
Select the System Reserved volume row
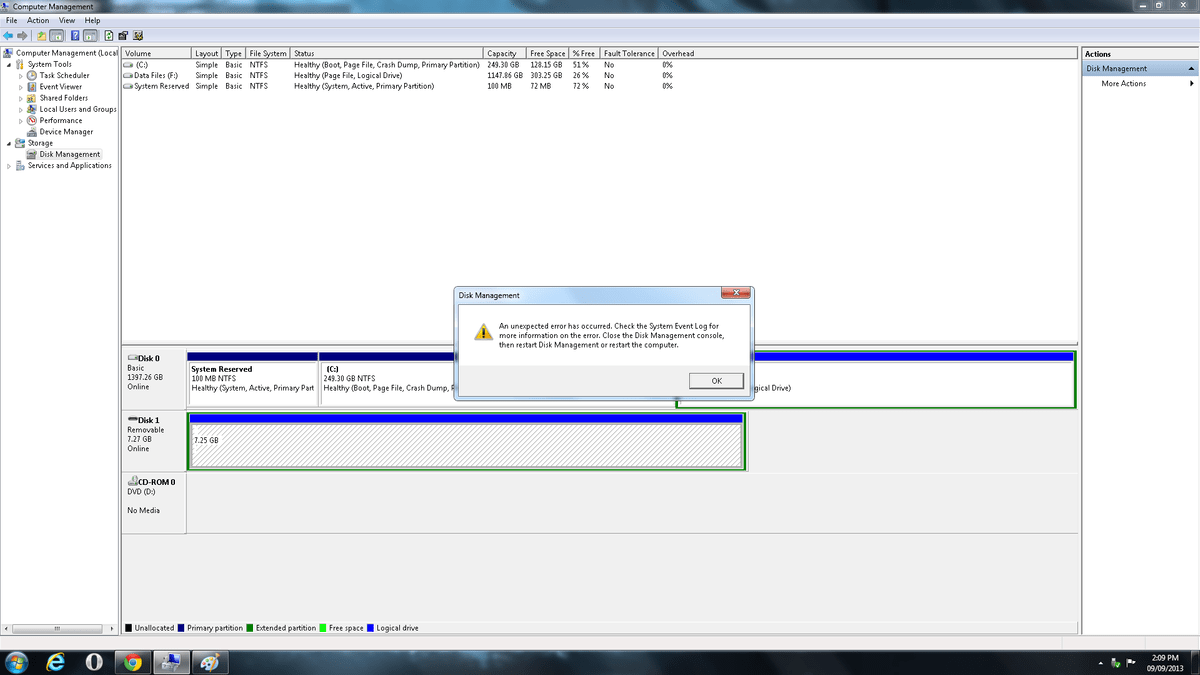click(x=398, y=86)
